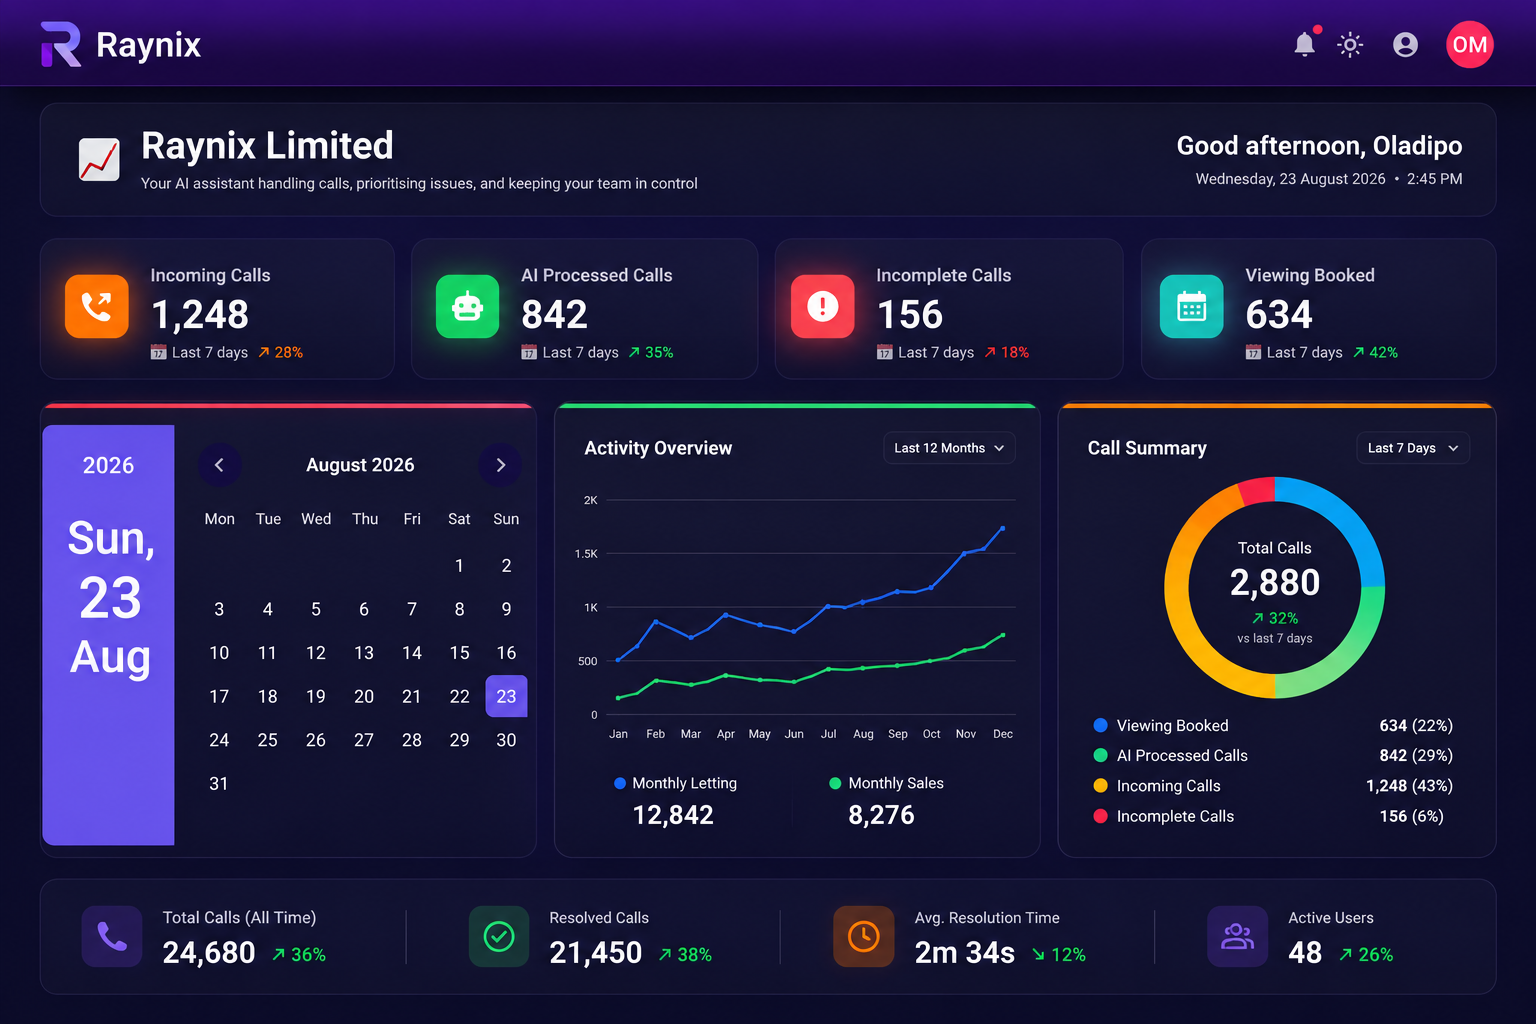Go to next month in calendar
This screenshot has width=1536, height=1024.
(x=501, y=465)
